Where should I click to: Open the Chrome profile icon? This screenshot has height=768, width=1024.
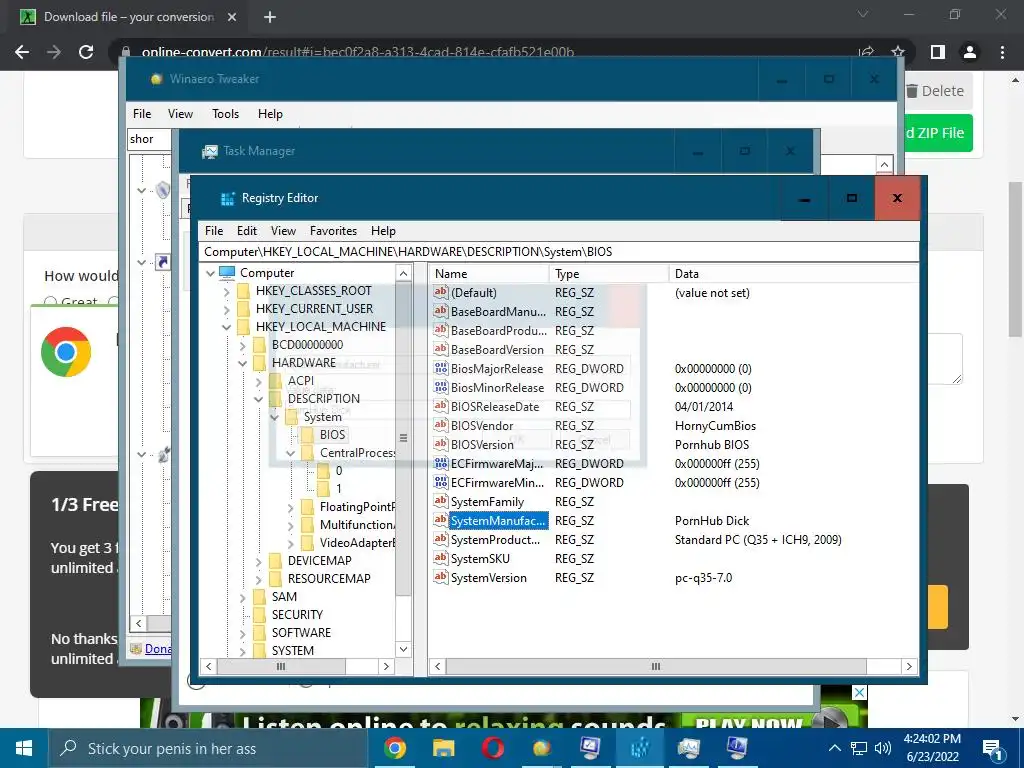[970, 52]
